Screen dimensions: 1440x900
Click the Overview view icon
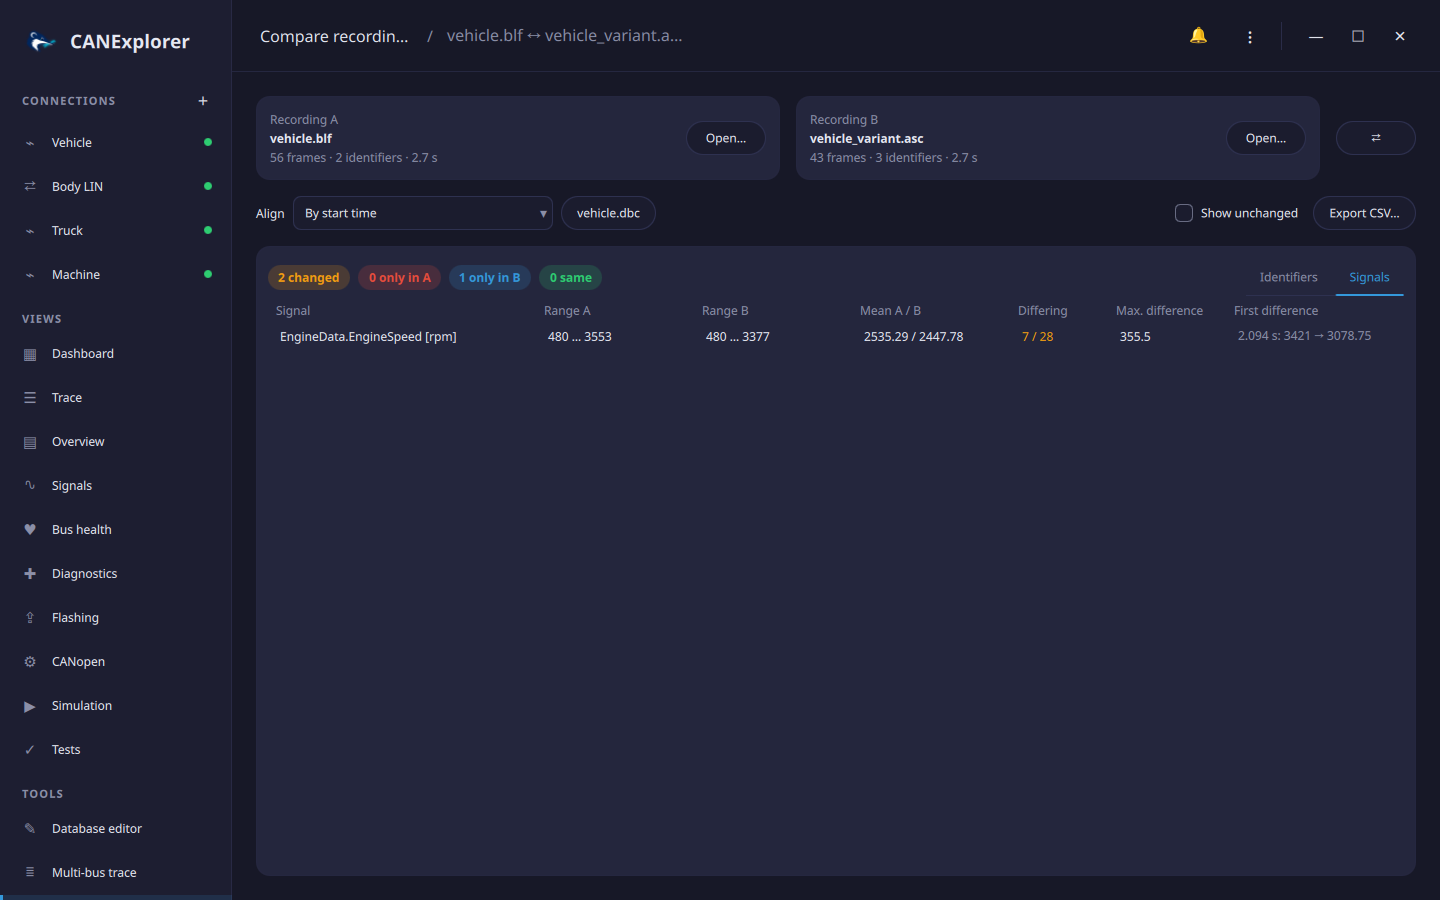[30, 442]
